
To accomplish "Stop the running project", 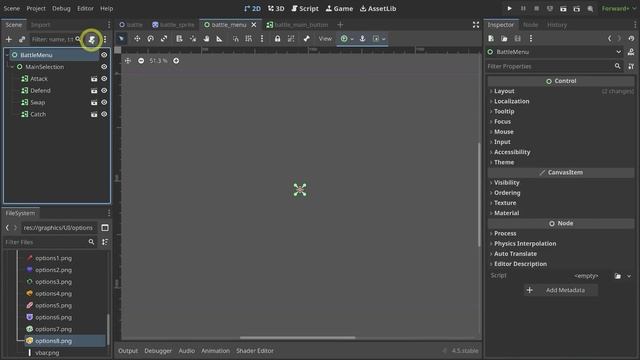I will point(536,9).
